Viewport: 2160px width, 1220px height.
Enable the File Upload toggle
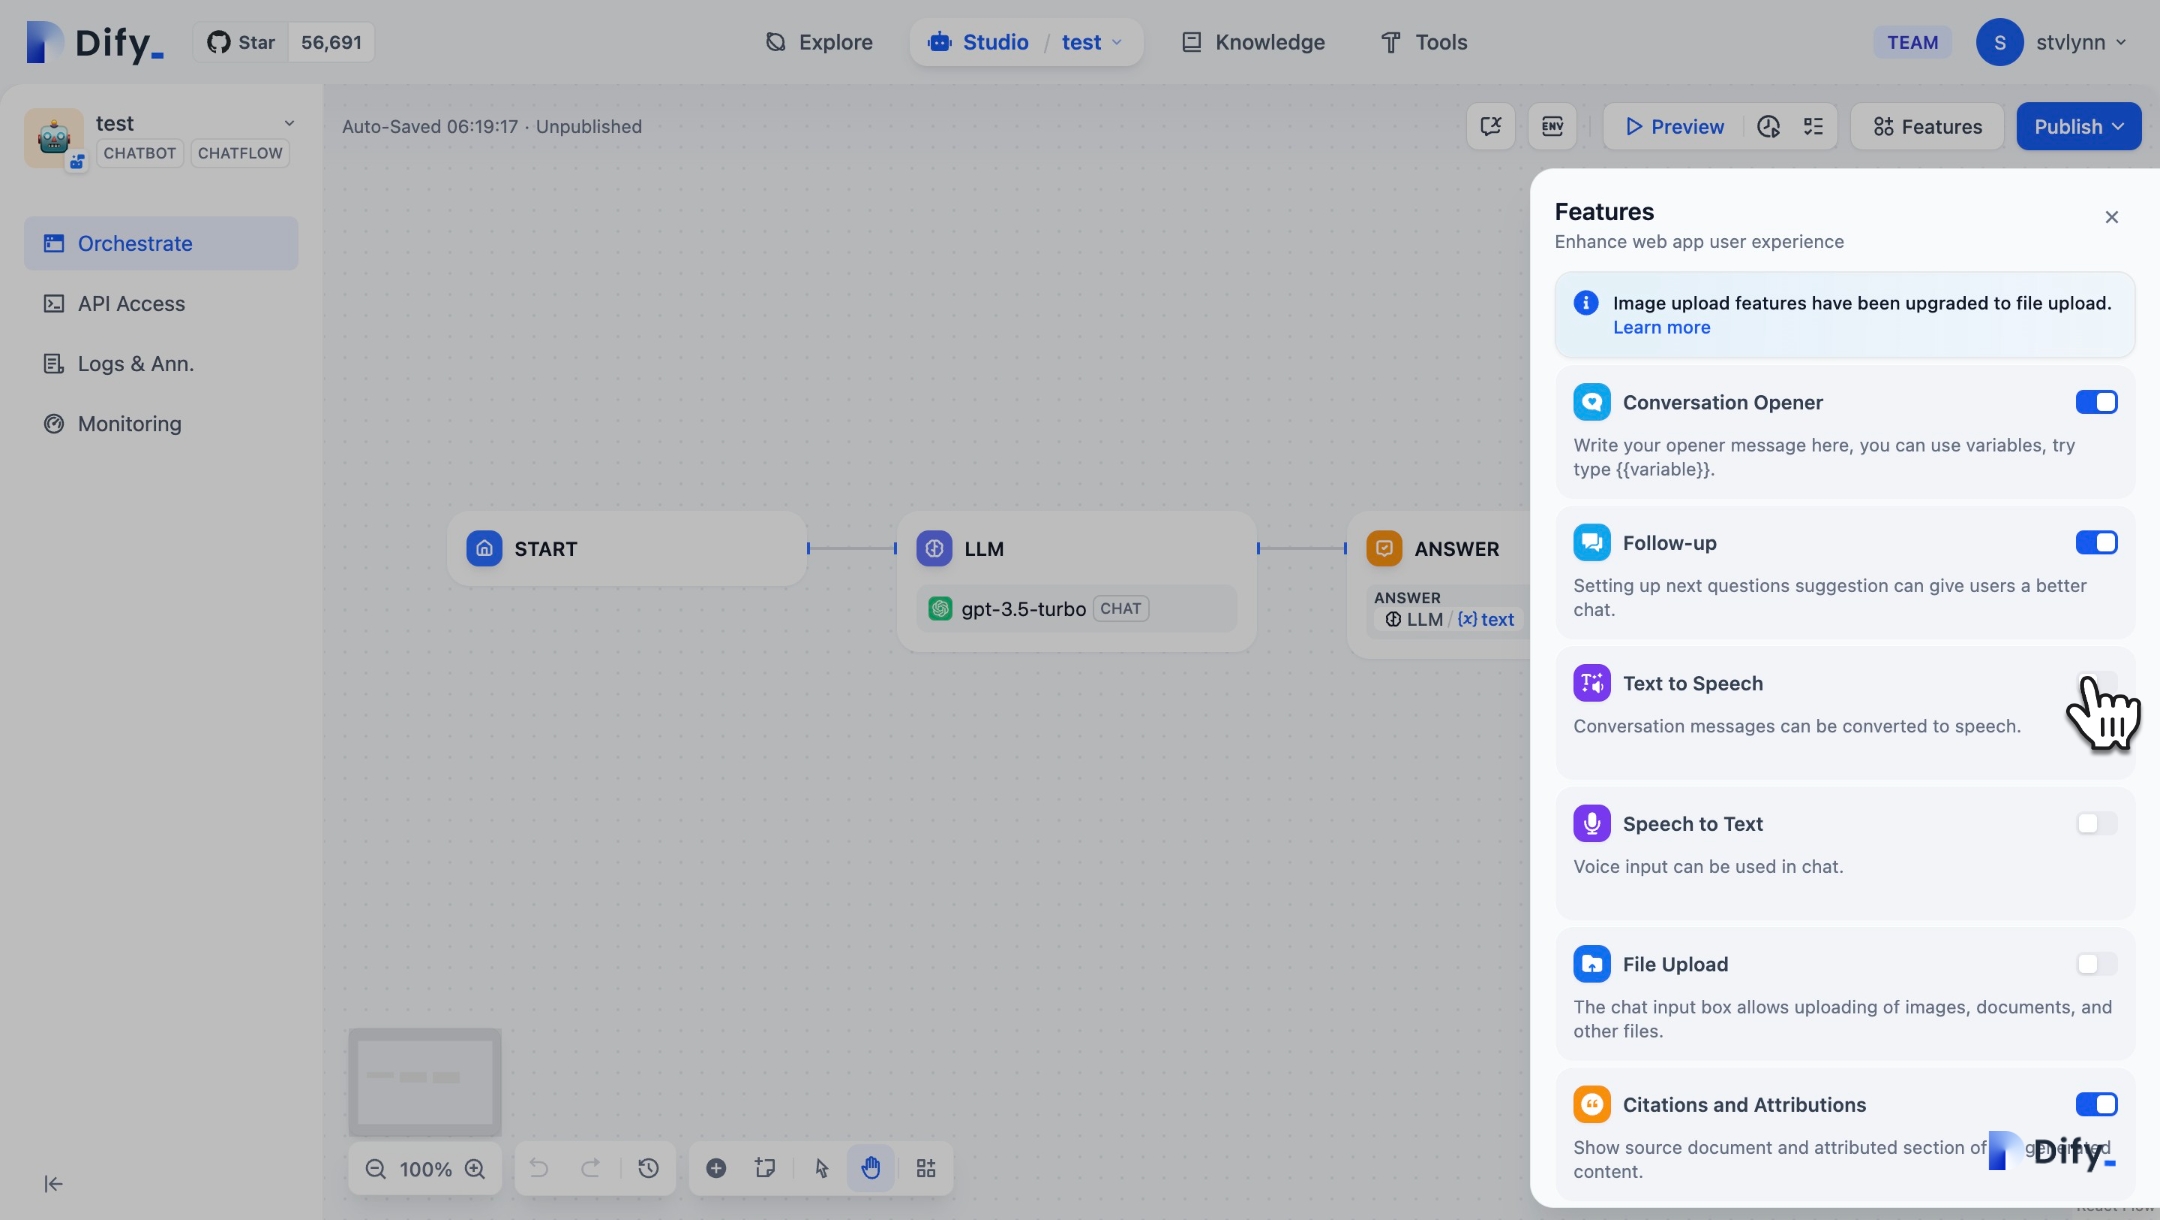[x=2096, y=964]
